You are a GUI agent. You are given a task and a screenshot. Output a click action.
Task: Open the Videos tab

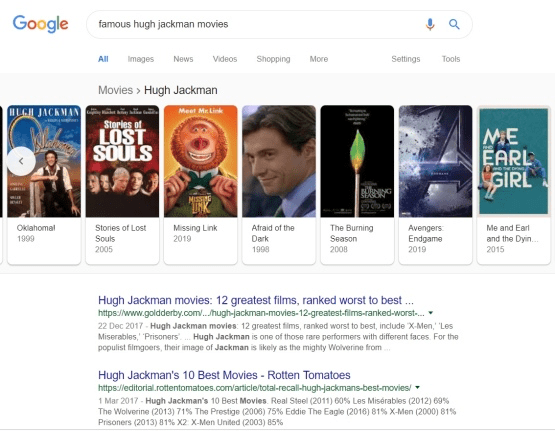[x=225, y=59]
